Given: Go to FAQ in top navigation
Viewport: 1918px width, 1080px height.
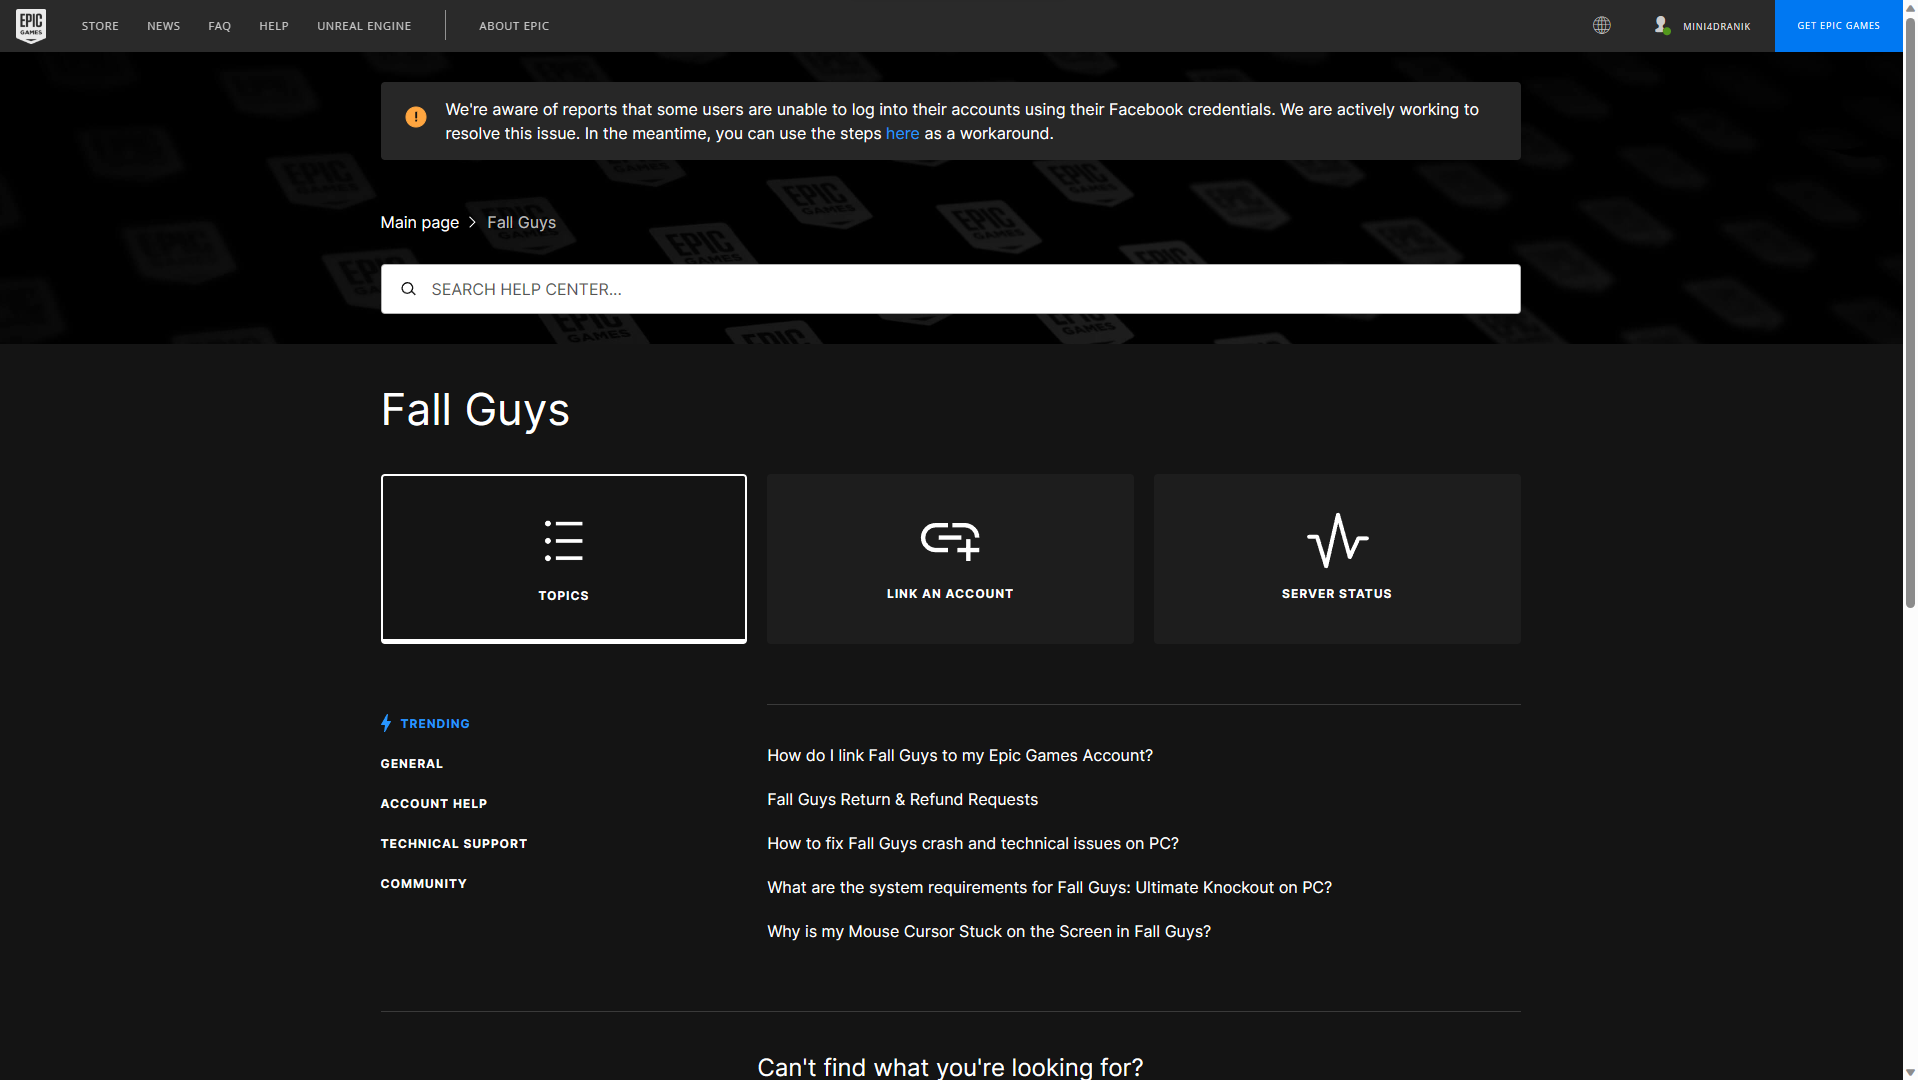Looking at the screenshot, I should coord(220,26).
